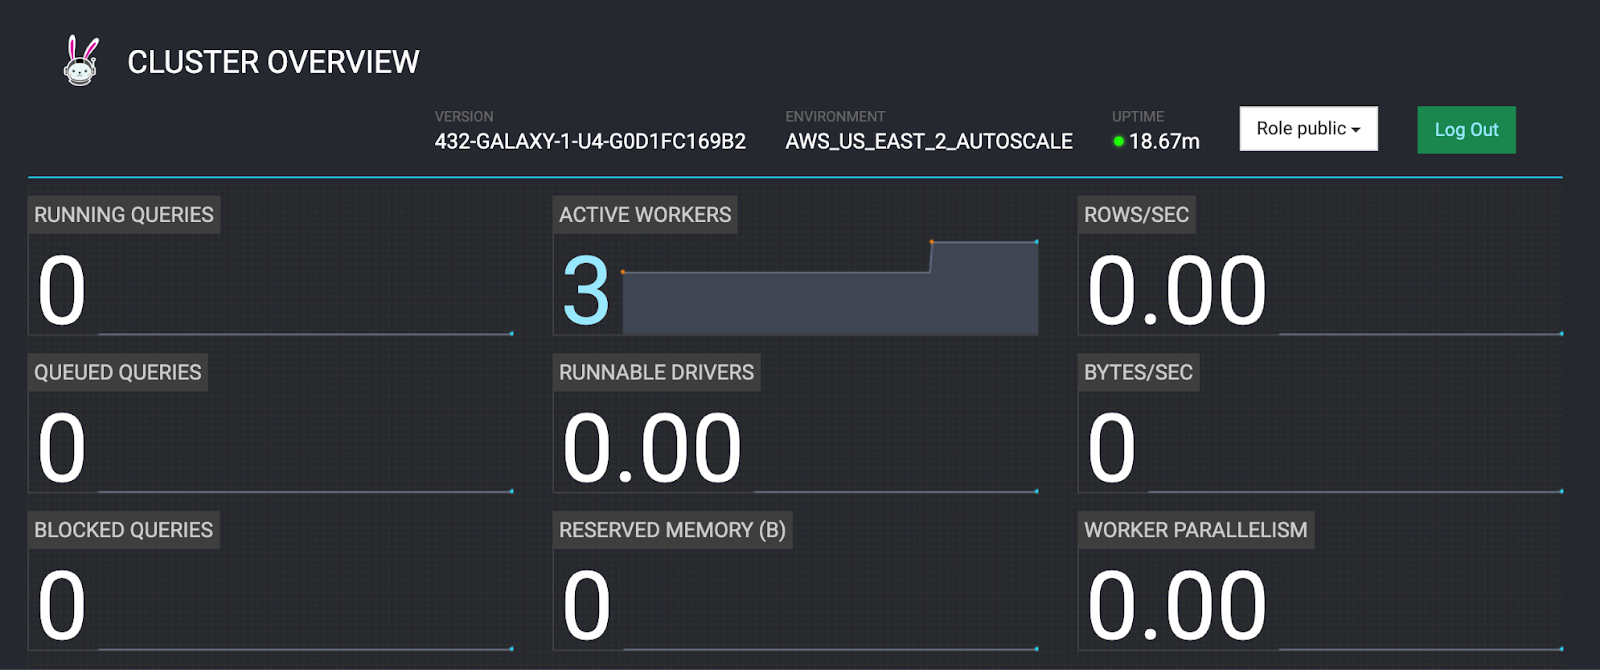Click the Worker Parallelism label
Image resolution: width=1600 pixels, height=670 pixels.
point(1195,530)
